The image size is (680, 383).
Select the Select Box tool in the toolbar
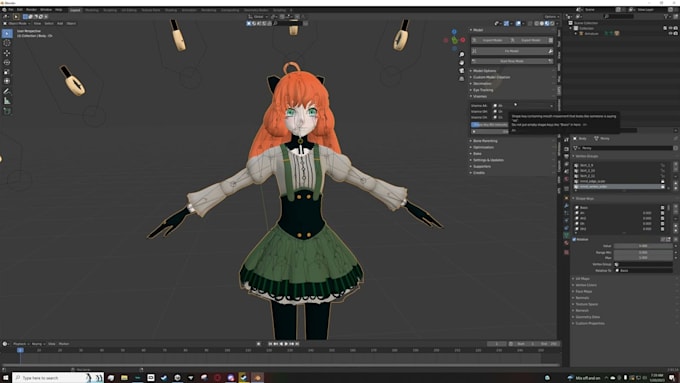click(x=7, y=33)
